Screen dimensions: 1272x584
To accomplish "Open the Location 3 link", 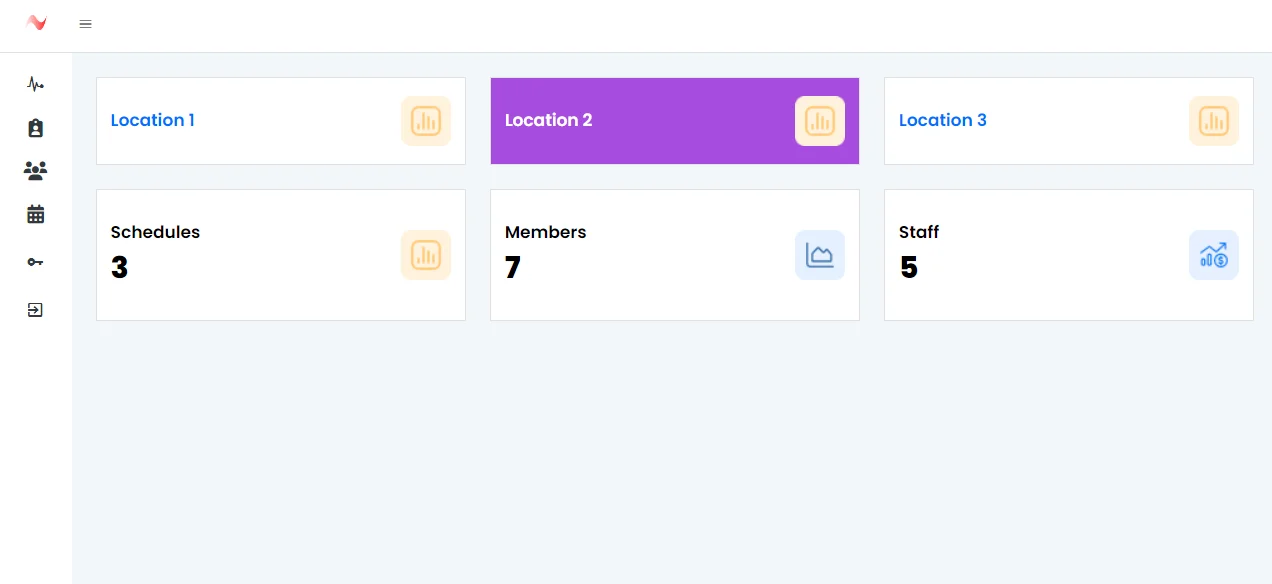I will (x=942, y=120).
